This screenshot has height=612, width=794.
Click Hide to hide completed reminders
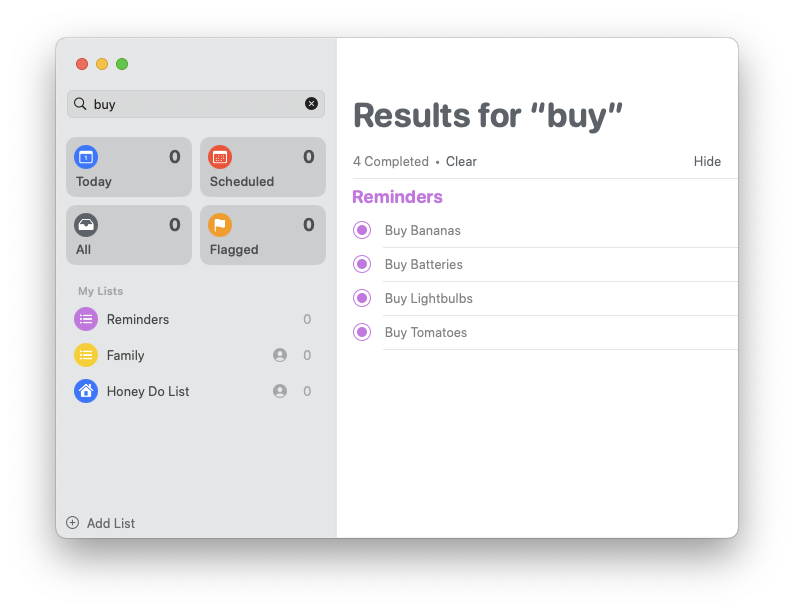click(x=707, y=161)
